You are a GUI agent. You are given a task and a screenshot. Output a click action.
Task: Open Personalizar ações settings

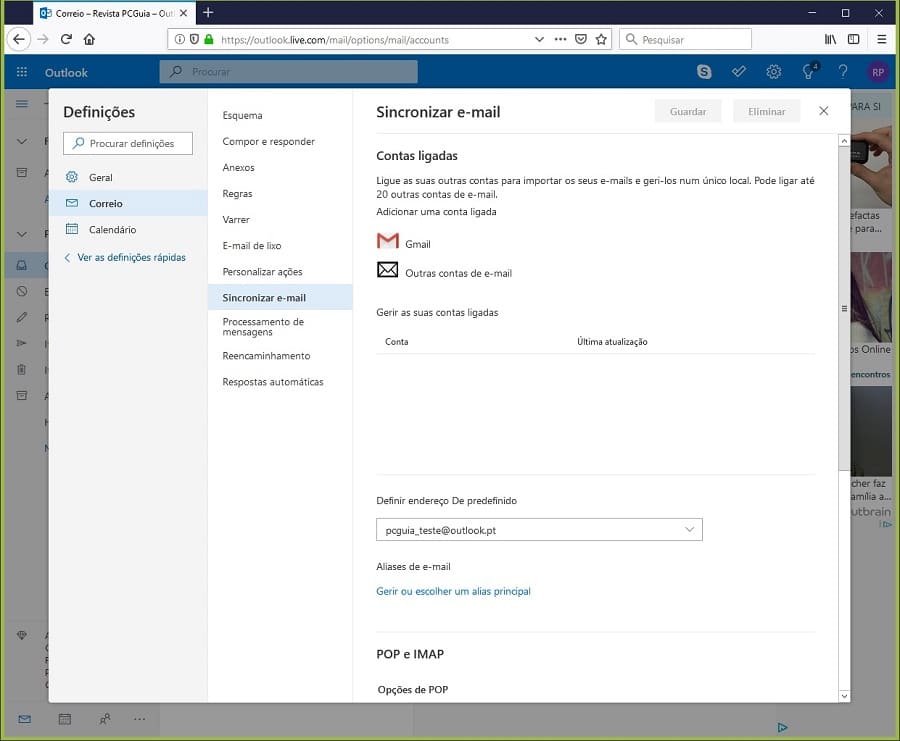(262, 271)
